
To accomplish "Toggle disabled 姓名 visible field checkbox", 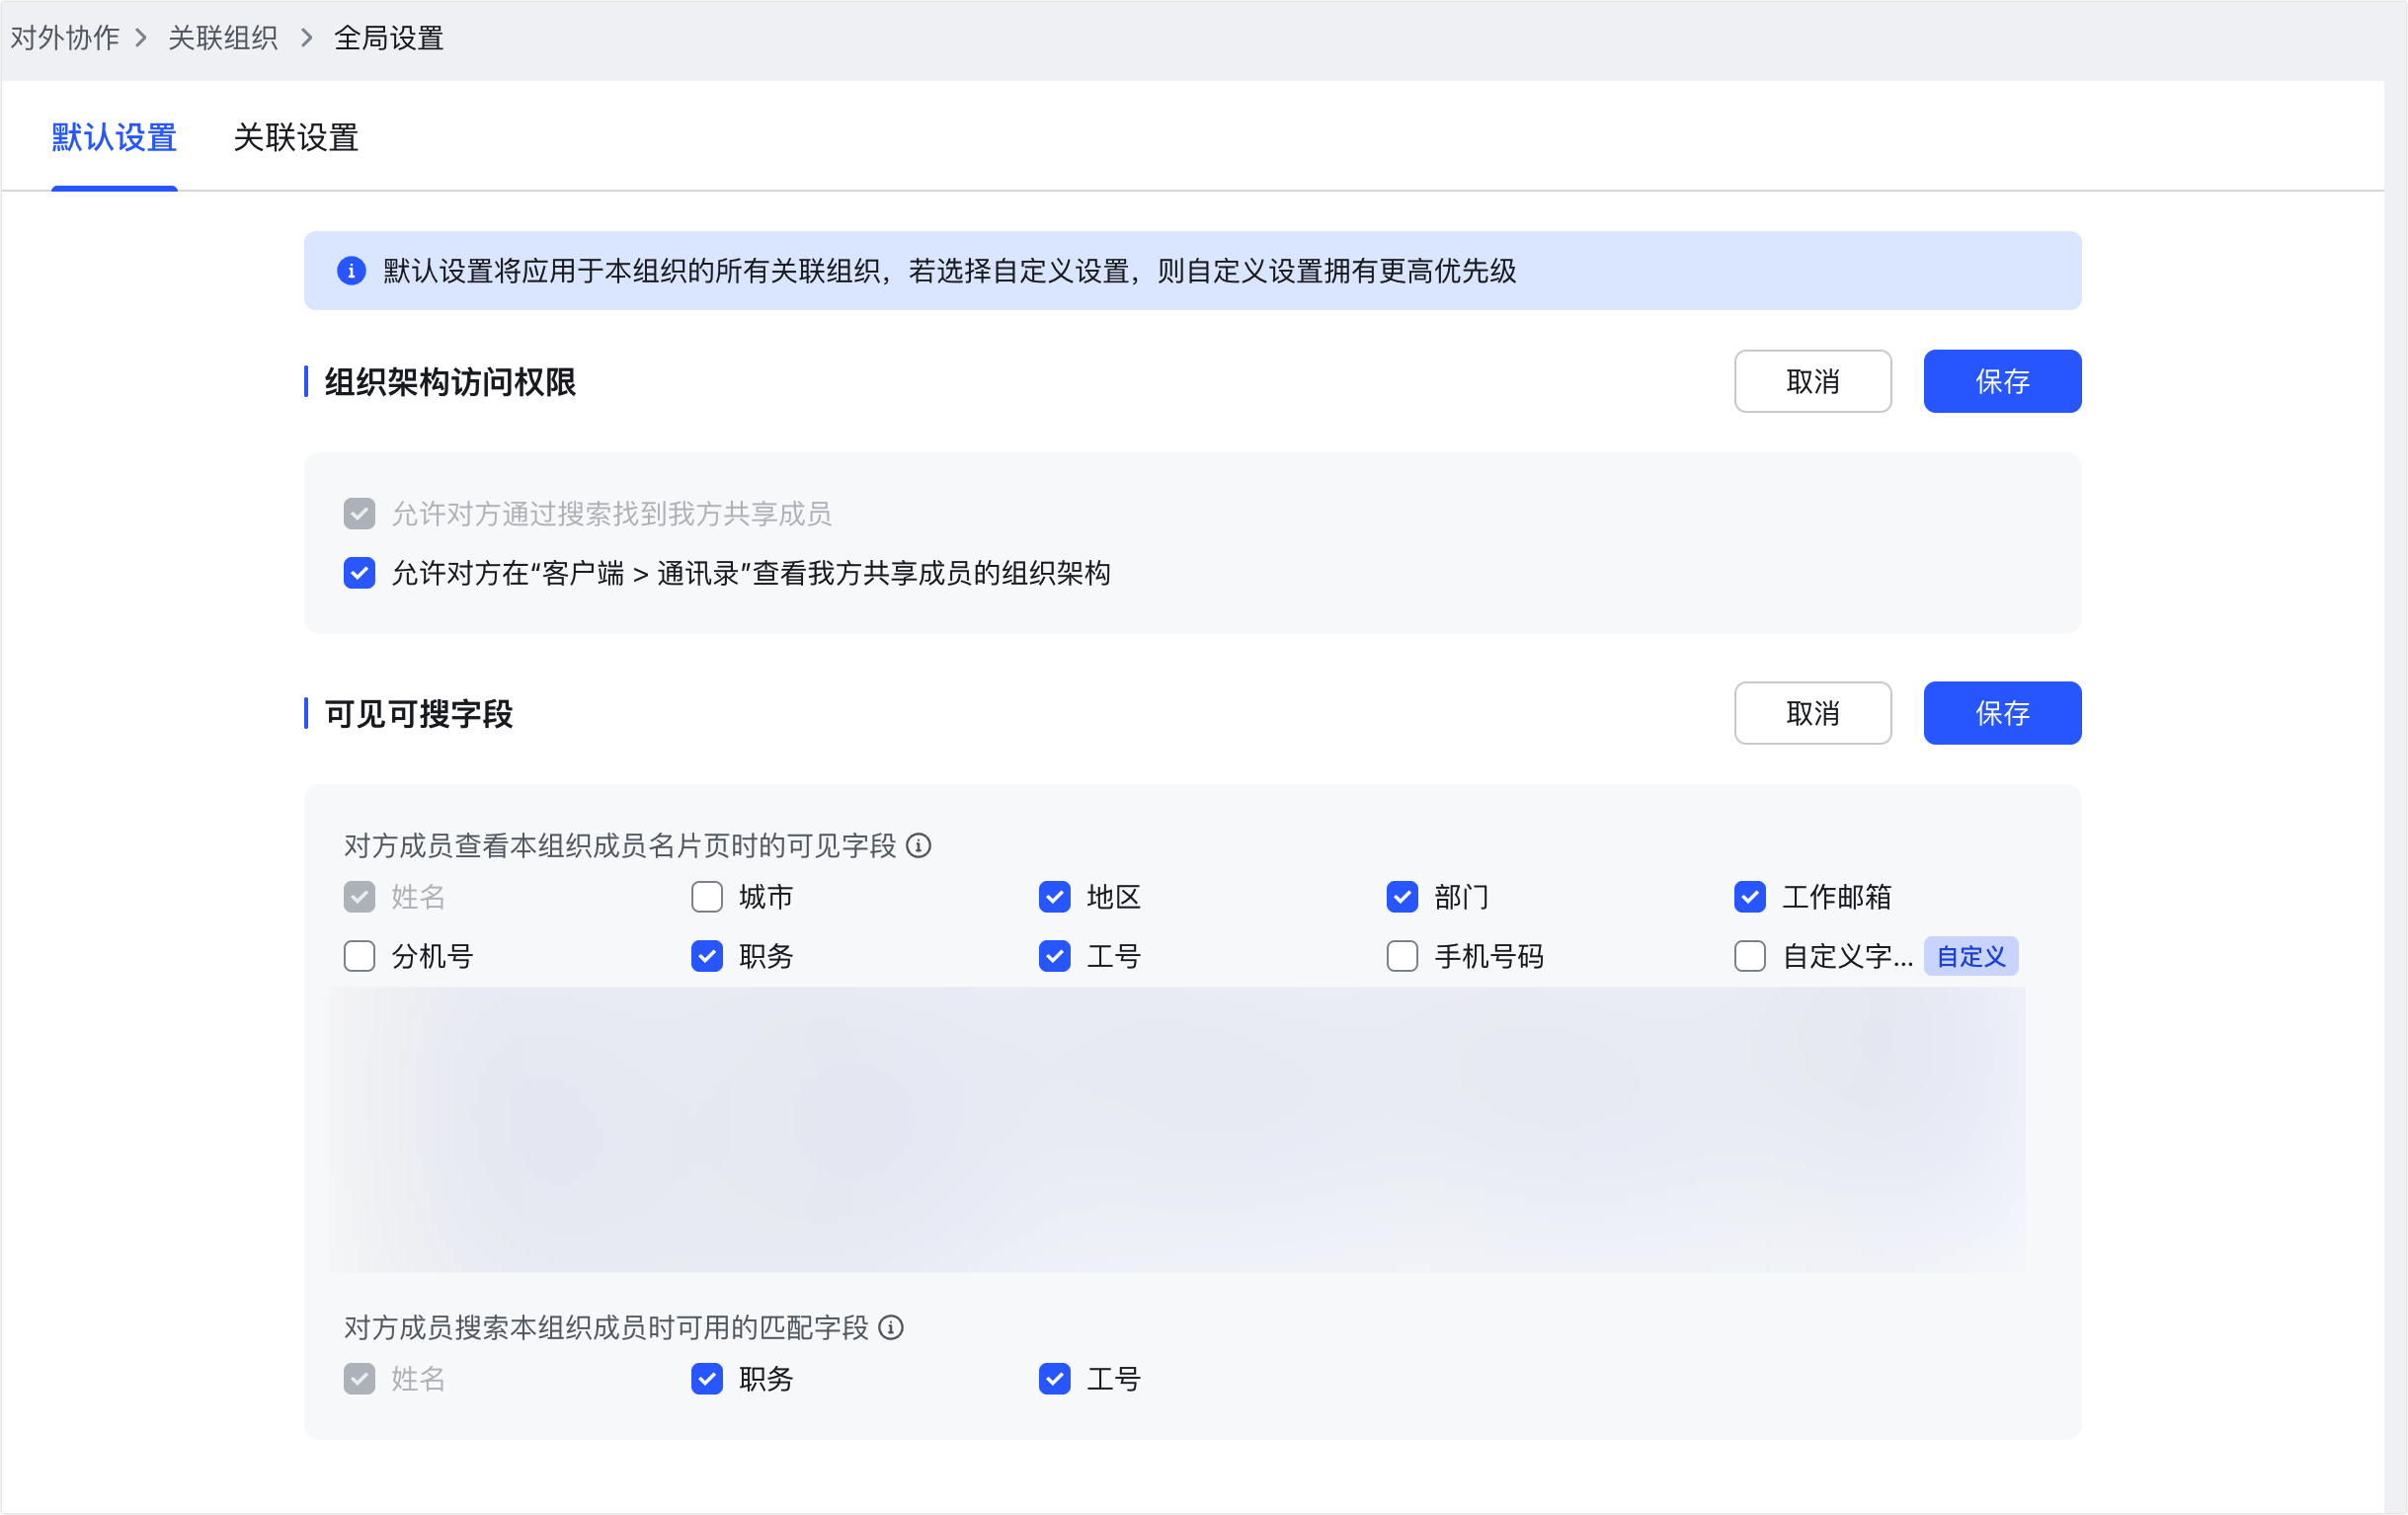I will click(x=359, y=897).
